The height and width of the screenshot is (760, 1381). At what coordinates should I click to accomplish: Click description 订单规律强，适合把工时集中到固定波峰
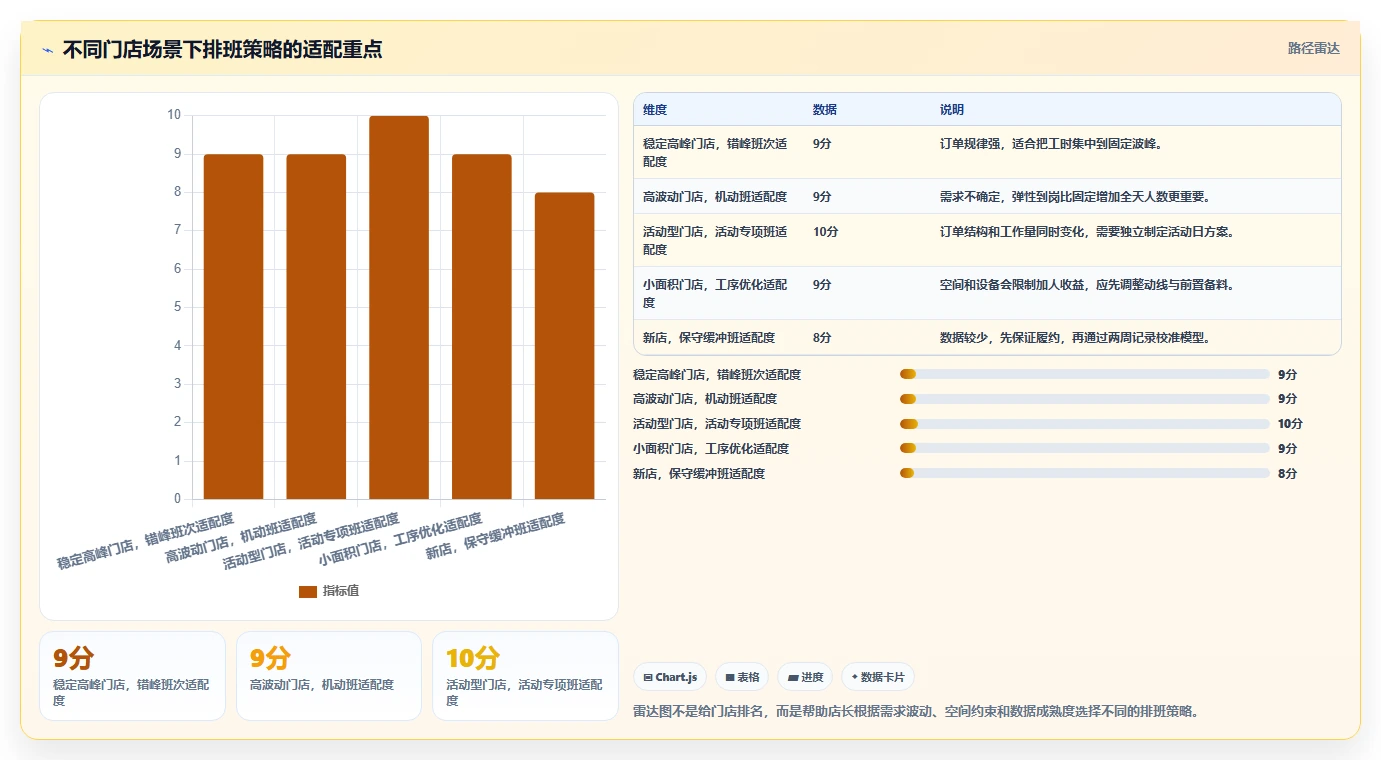coord(1051,144)
